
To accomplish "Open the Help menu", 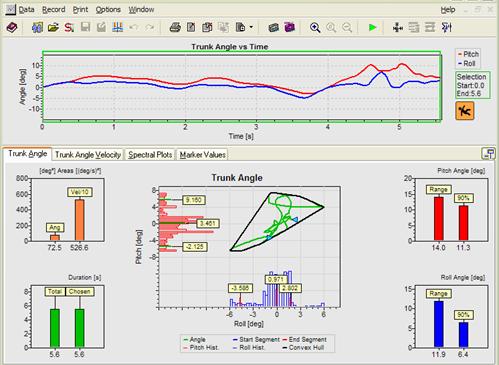I will [448, 10].
